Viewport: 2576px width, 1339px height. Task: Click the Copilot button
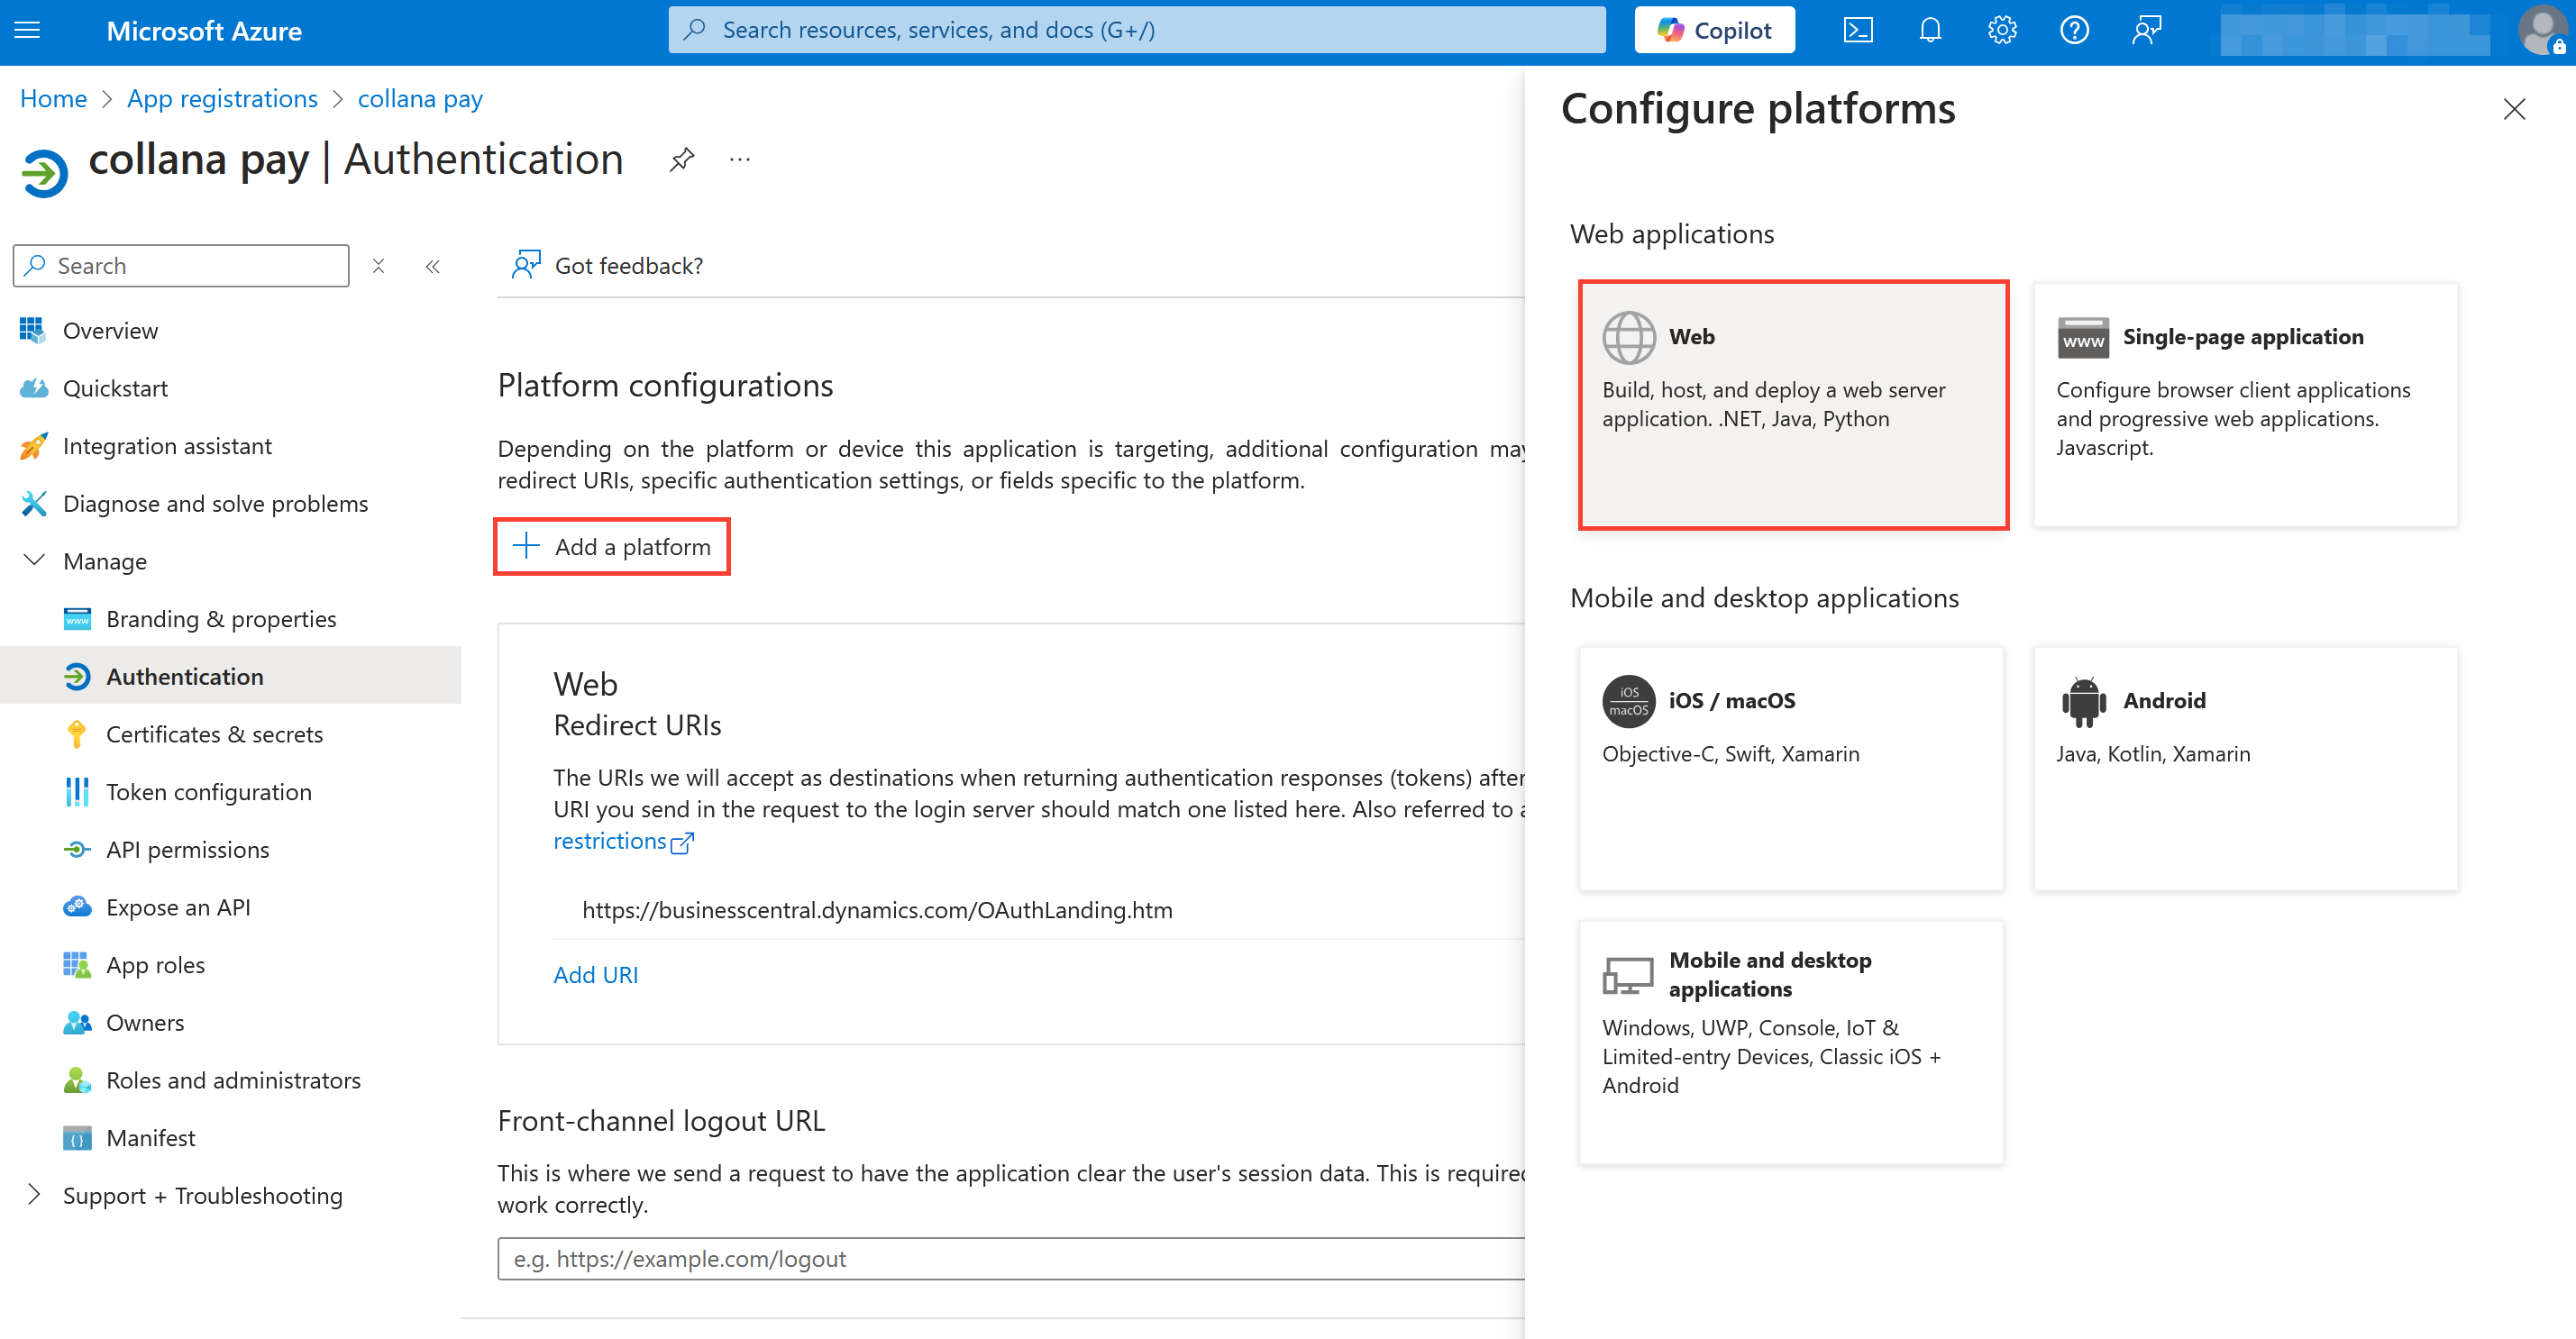(1714, 30)
